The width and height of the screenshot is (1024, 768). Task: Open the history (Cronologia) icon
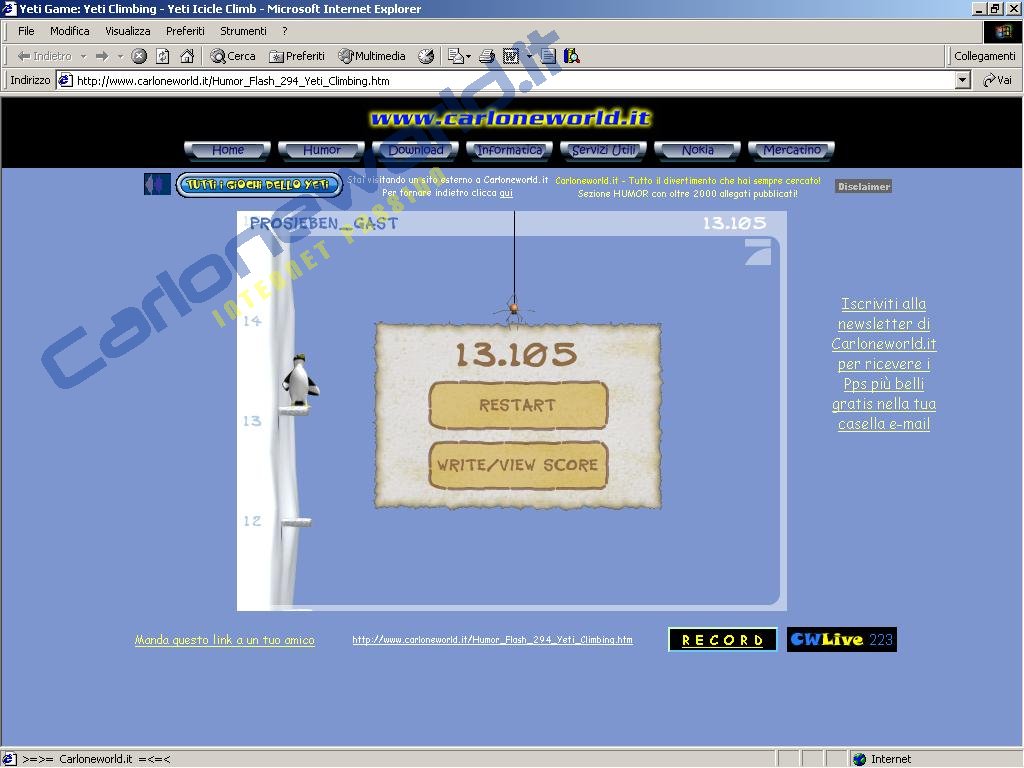click(x=426, y=56)
